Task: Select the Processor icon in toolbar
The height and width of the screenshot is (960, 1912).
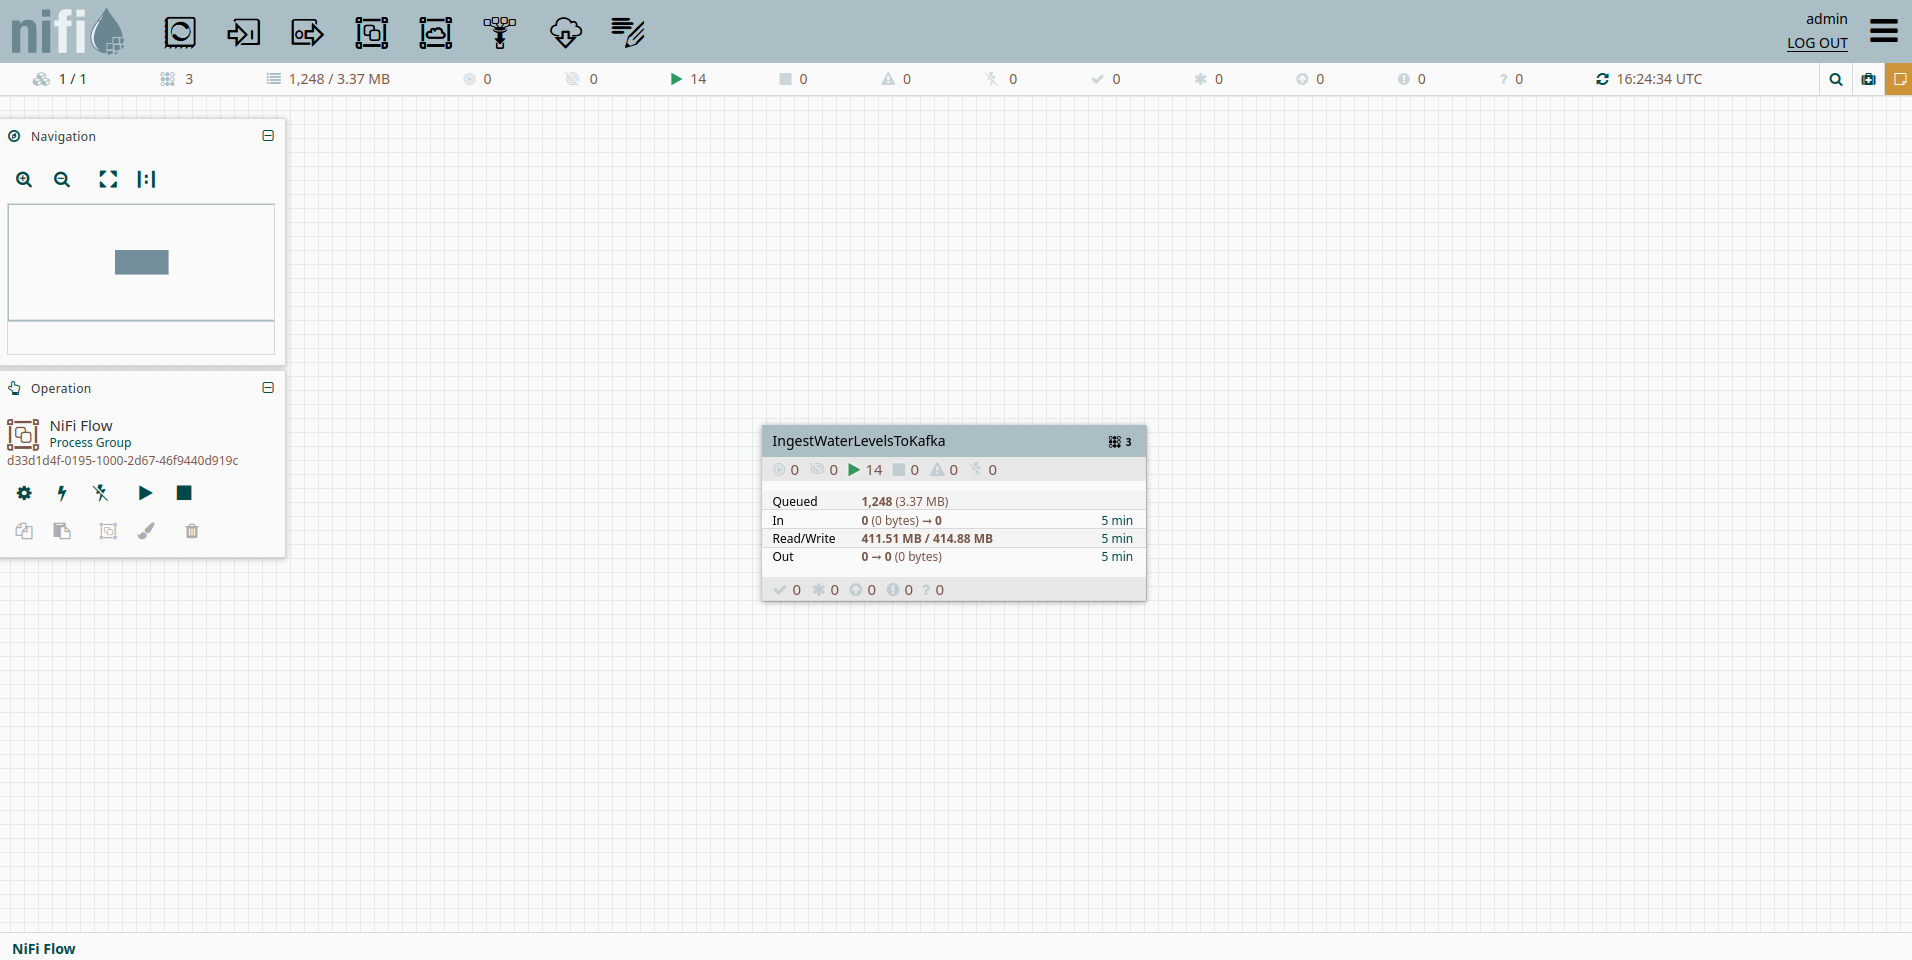Action: [x=180, y=33]
